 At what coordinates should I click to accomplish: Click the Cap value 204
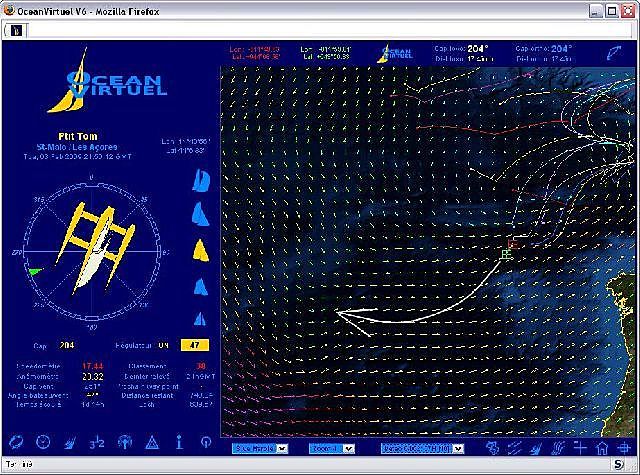click(x=67, y=345)
